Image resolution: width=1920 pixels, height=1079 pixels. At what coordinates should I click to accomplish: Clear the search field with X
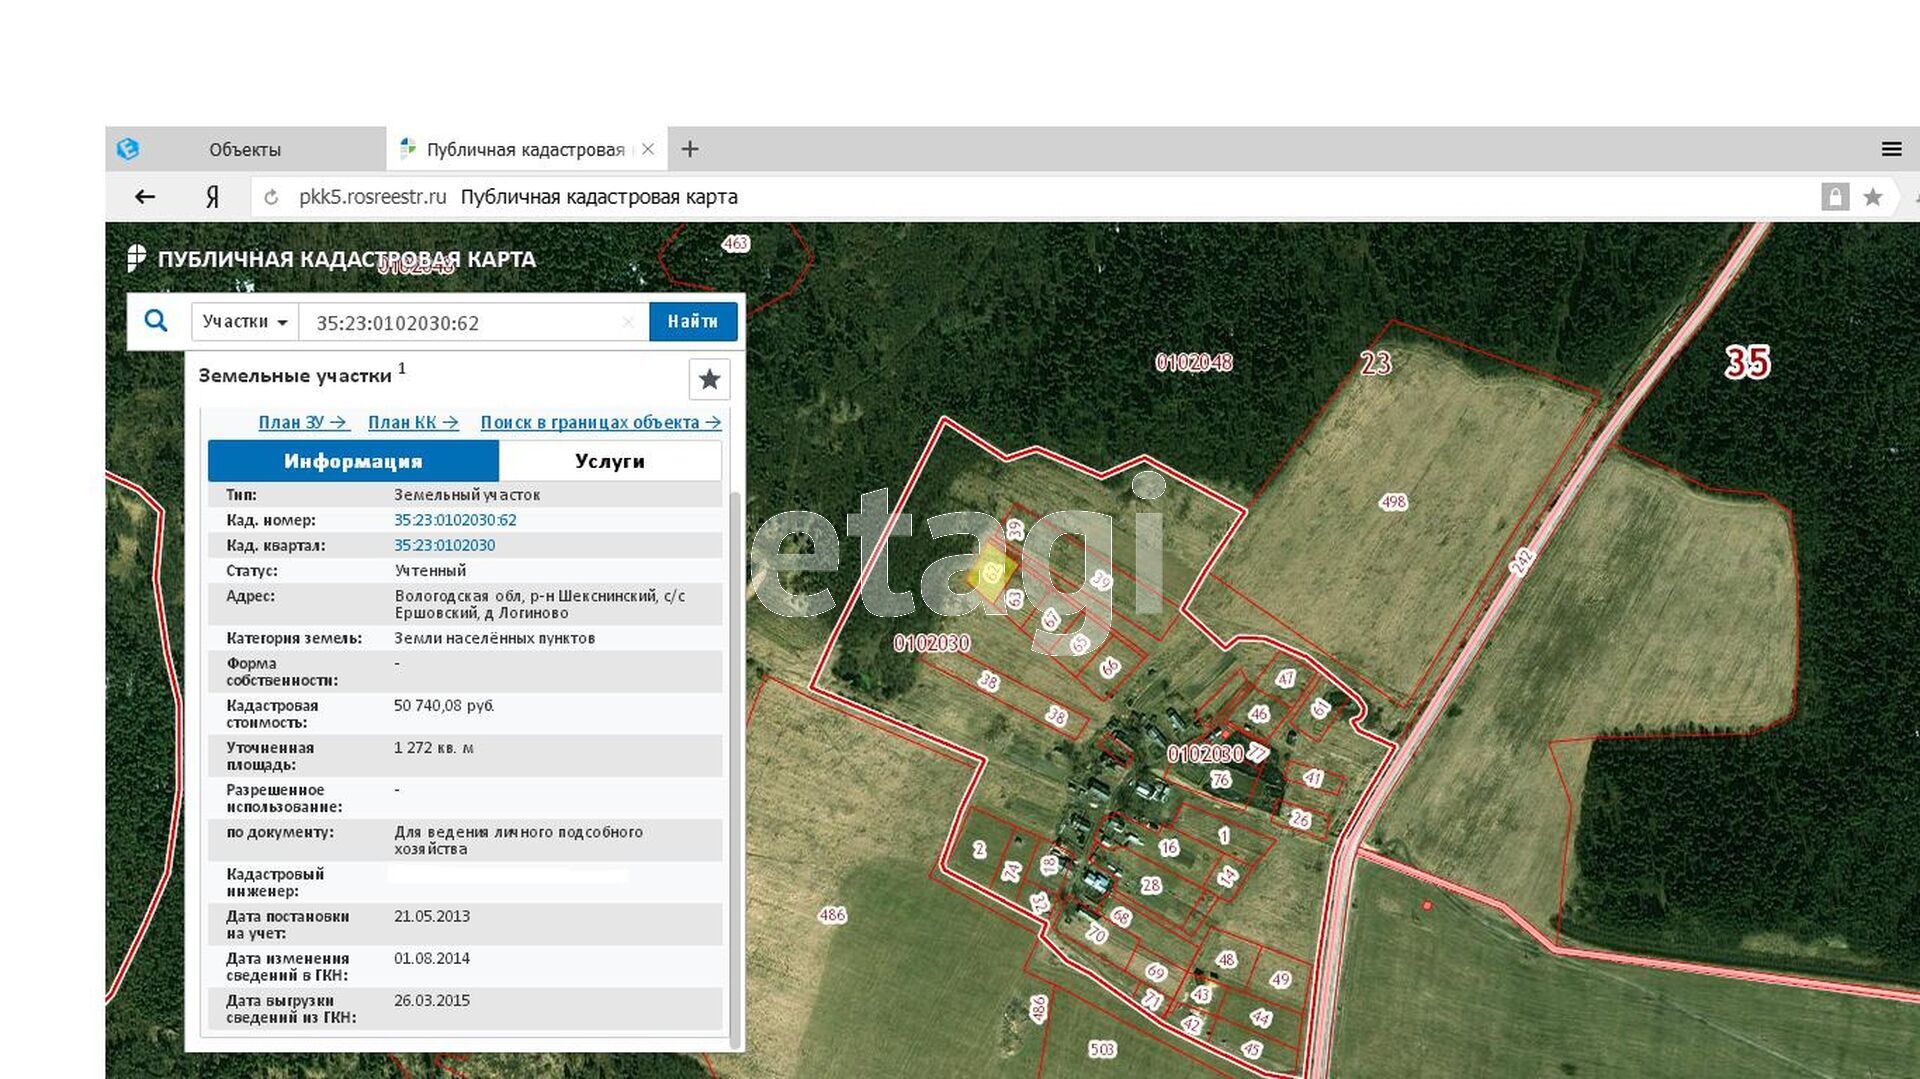pos(628,322)
